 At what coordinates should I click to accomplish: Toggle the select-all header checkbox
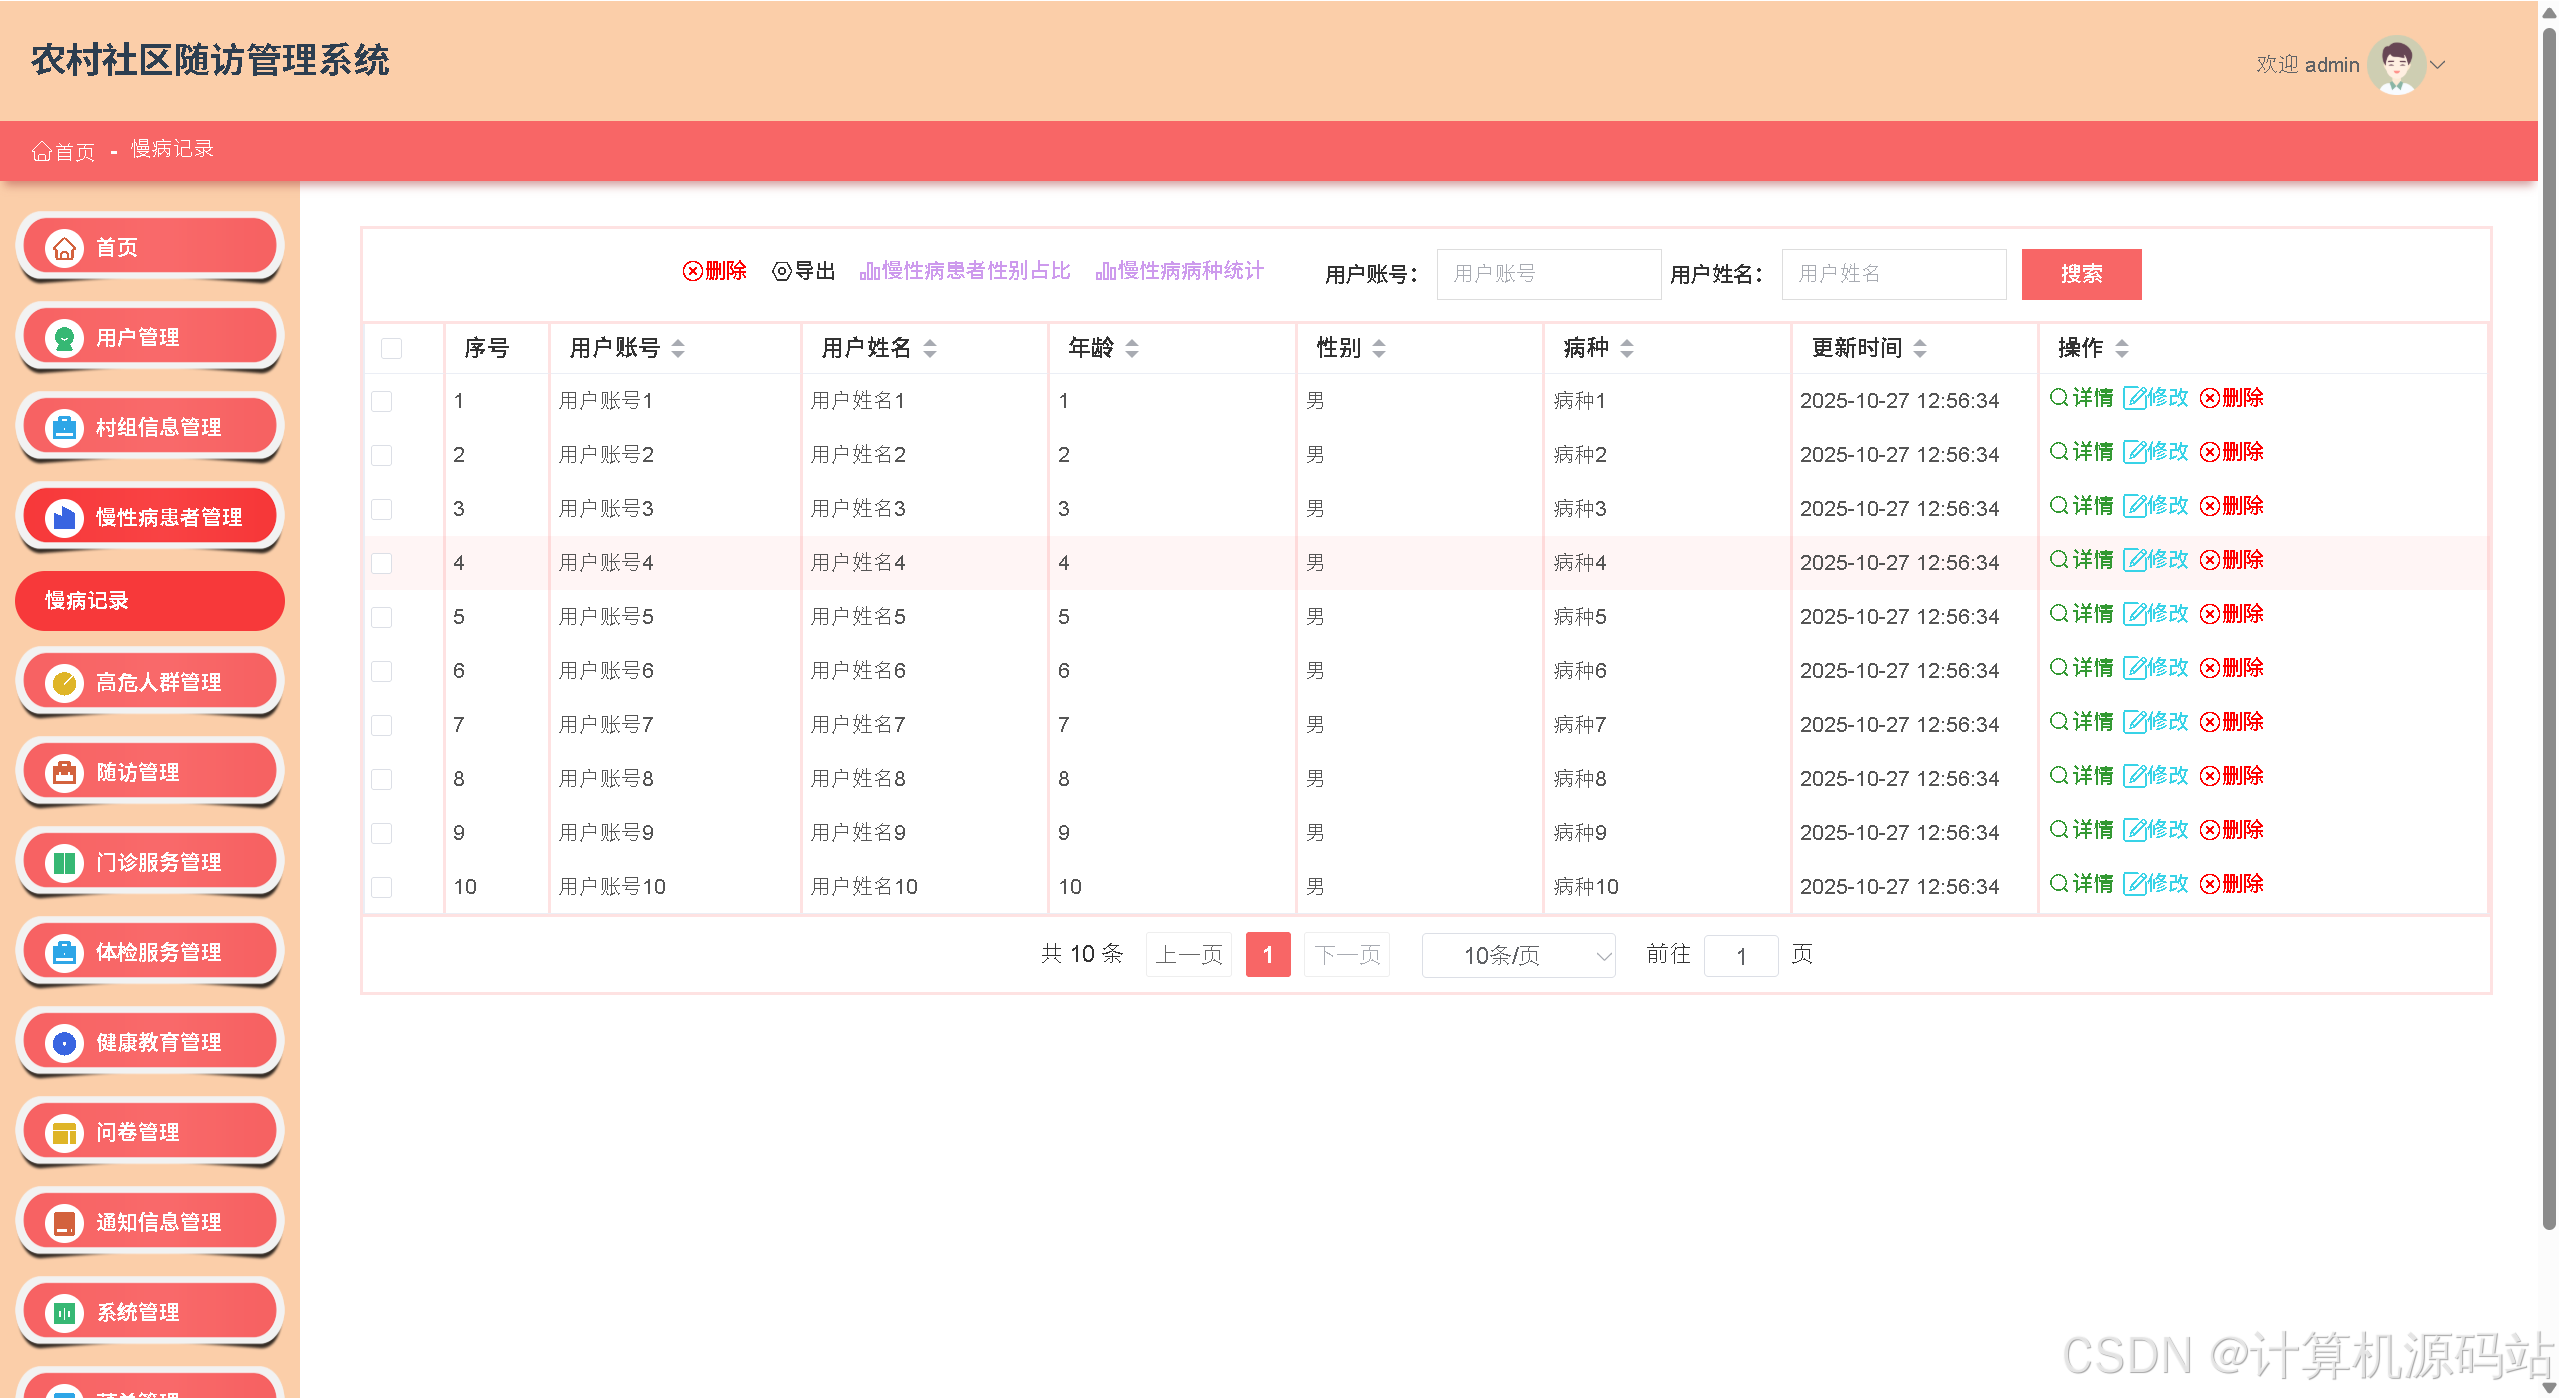coord(391,348)
